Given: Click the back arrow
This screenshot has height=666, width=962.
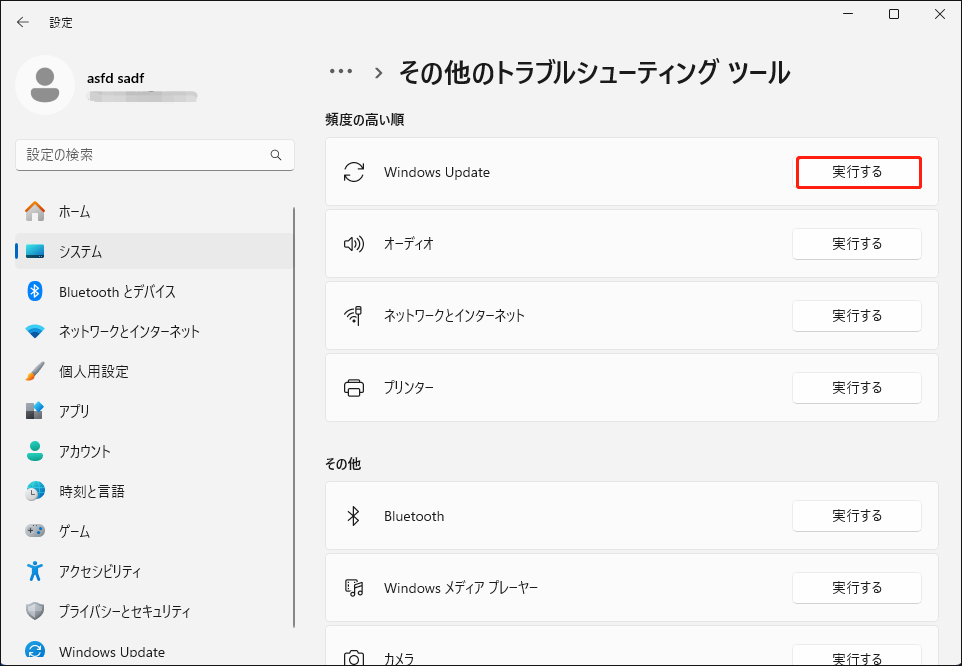Looking at the screenshot, I should (x=22, y=21).
